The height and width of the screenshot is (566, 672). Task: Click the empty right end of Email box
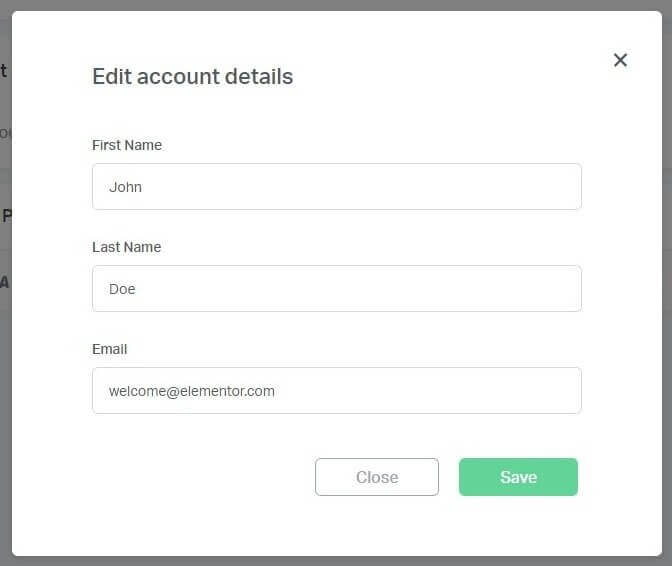[x=540, y=391]
